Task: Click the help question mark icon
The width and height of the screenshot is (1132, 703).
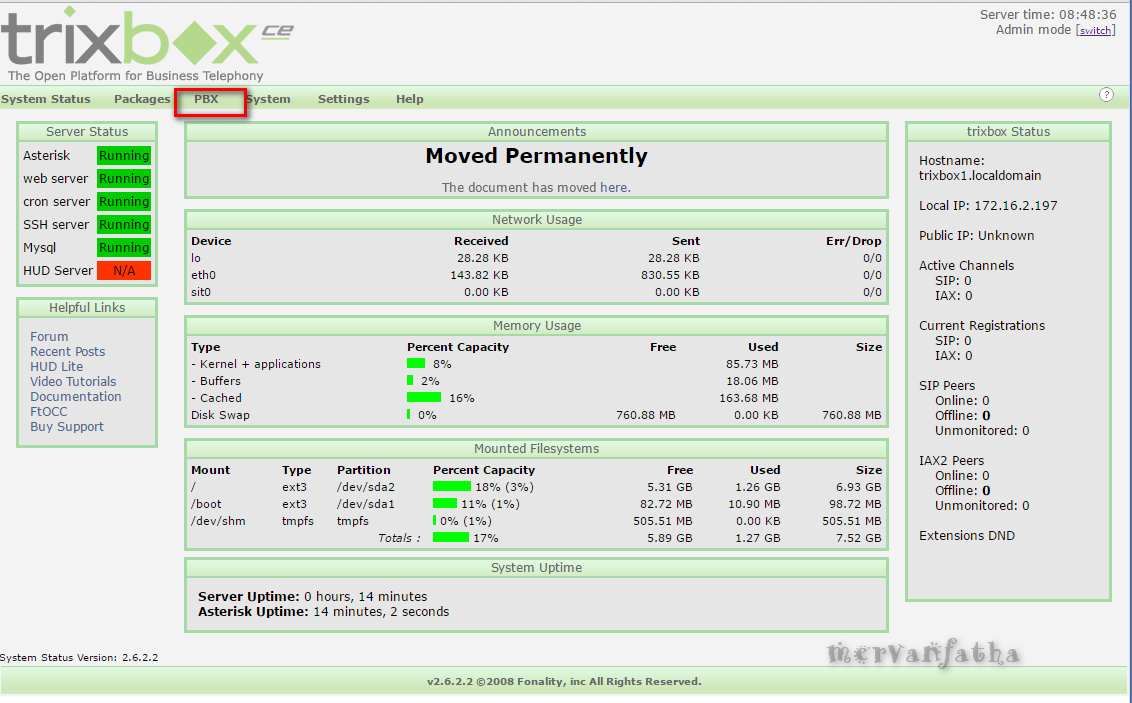Action: coord(1106,94)
